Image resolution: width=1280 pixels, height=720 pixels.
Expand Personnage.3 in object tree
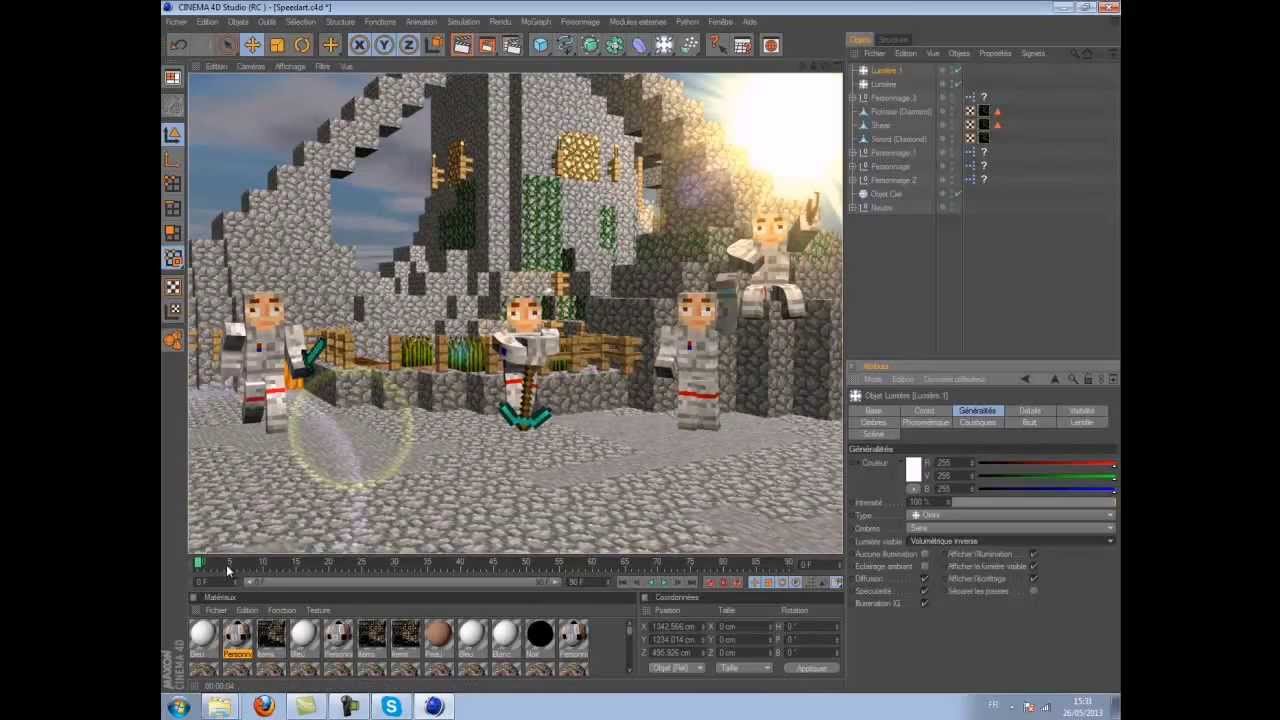coord(852,98)
